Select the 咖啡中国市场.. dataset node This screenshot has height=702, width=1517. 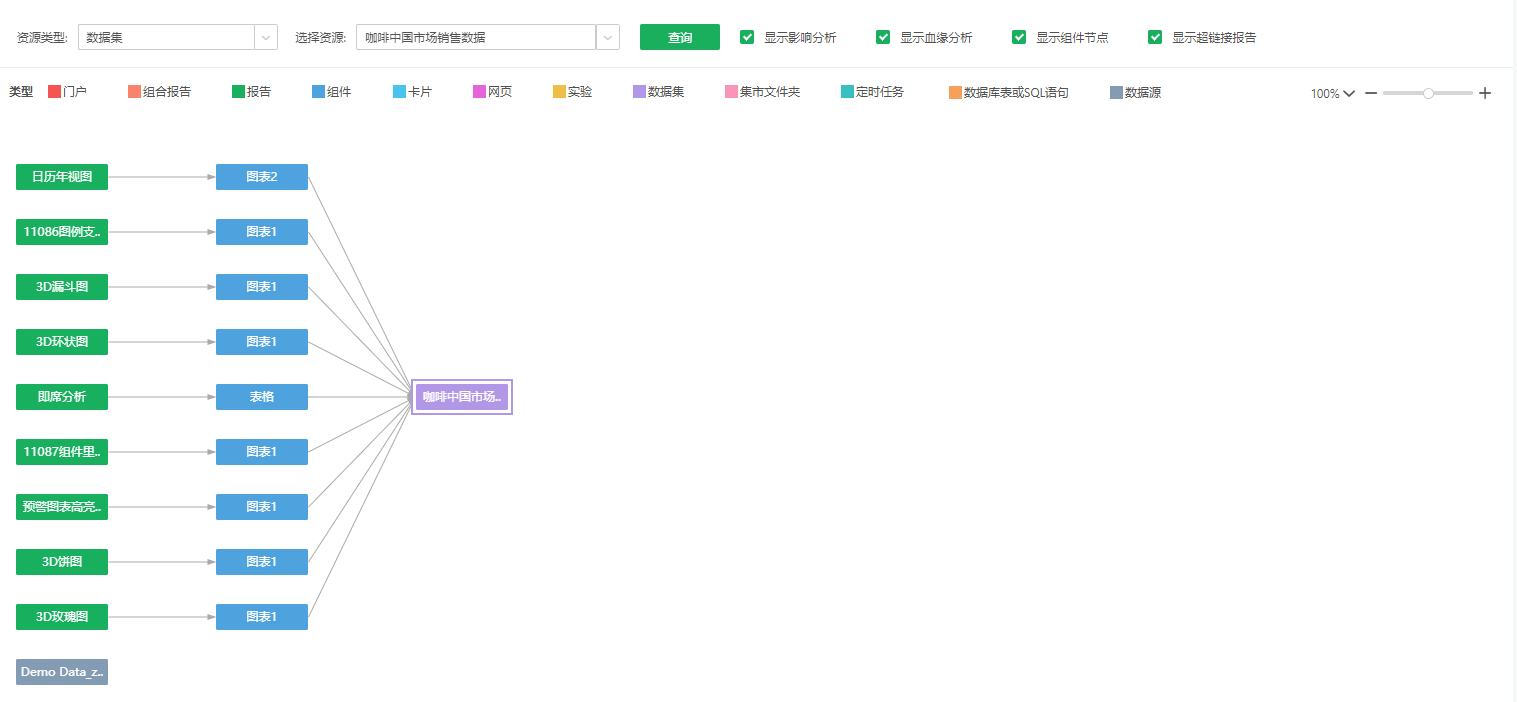[x=462, y=397]
